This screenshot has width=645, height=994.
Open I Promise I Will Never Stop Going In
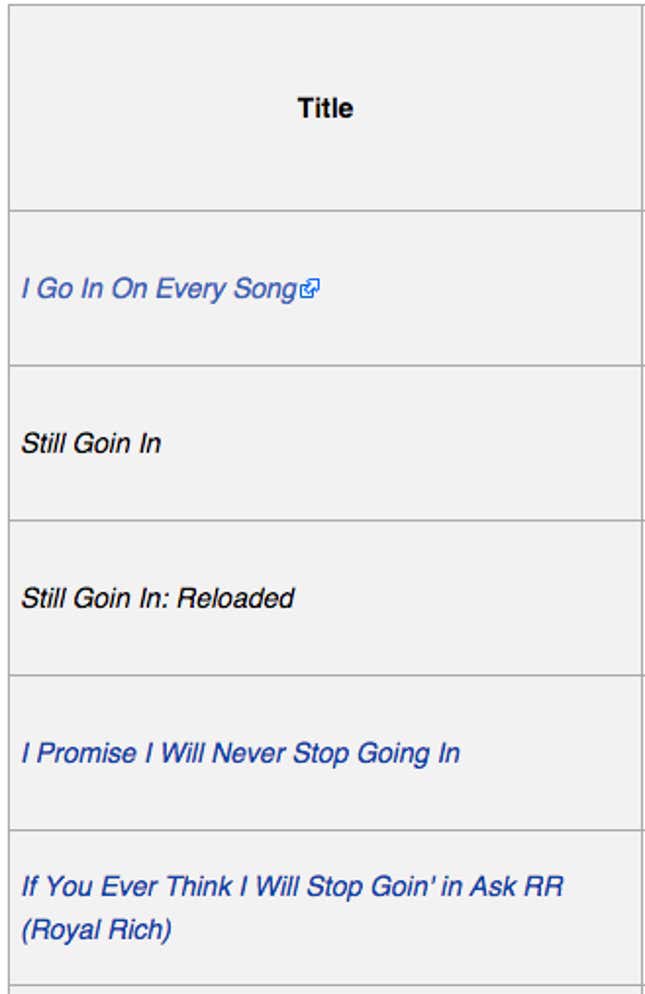pyautogui.click(x=241, y=754)
